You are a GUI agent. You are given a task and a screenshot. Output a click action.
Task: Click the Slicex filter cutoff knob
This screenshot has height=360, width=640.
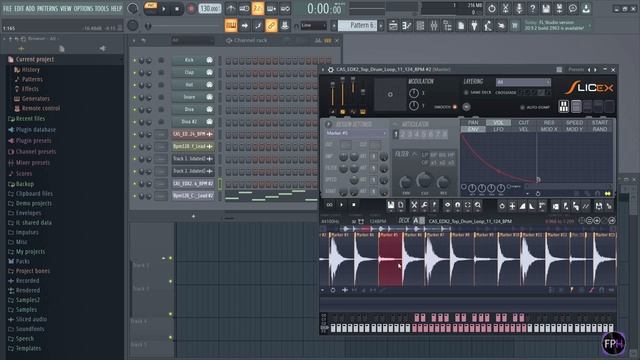tap(424, 180)
